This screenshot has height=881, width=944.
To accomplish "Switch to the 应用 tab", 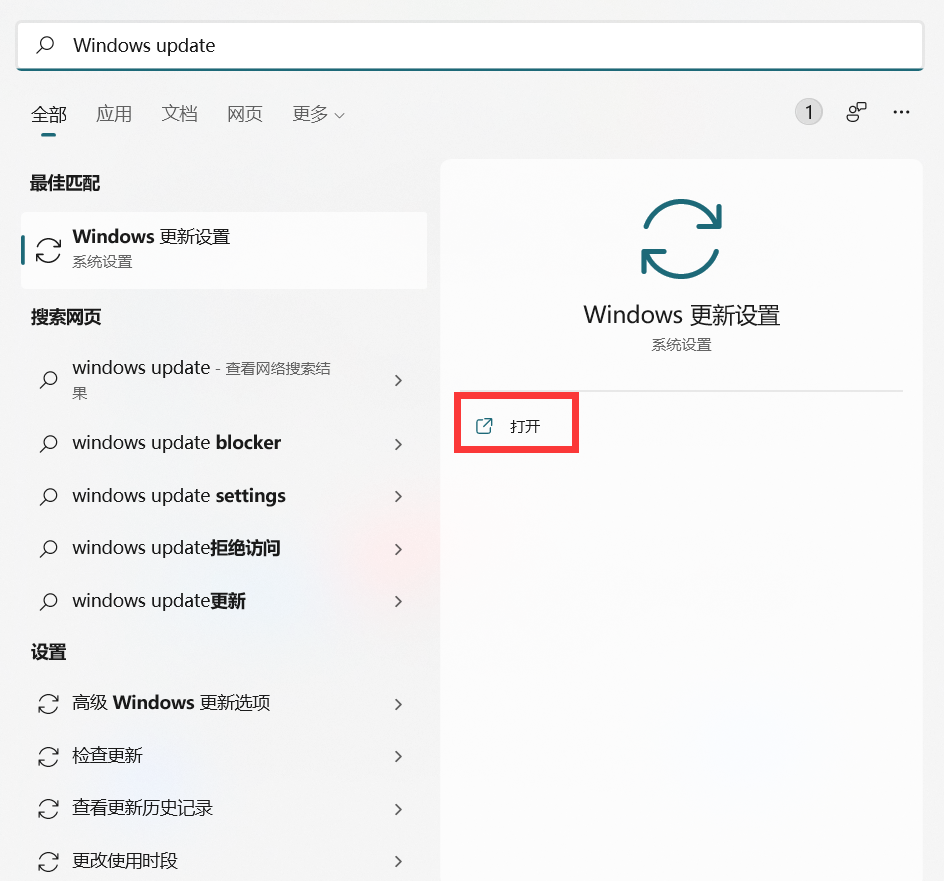I will [x=114, y=113].
